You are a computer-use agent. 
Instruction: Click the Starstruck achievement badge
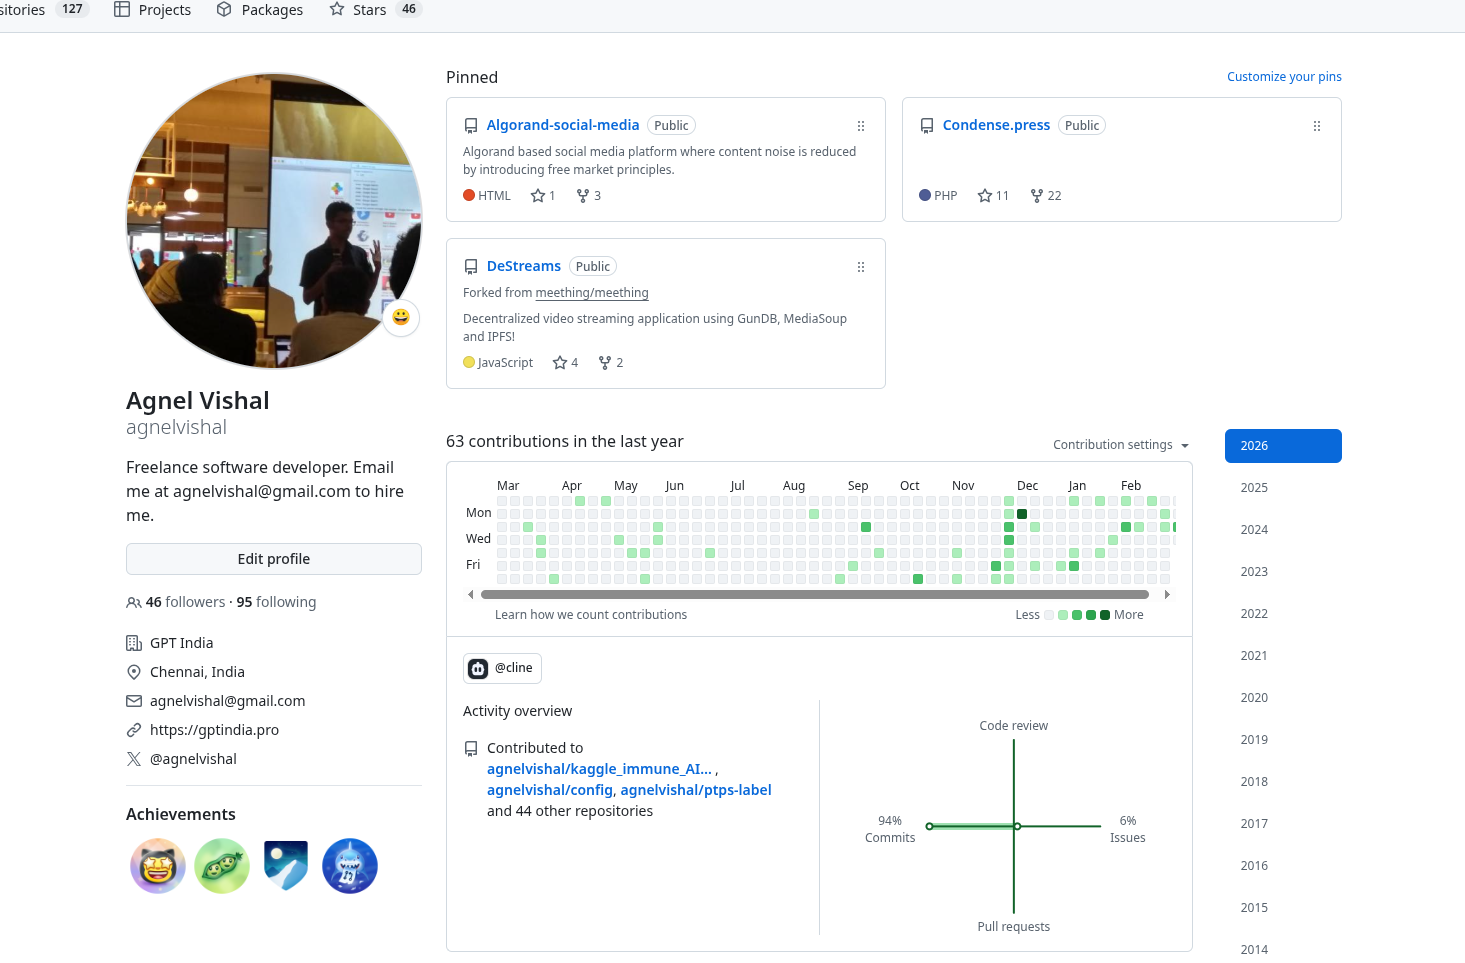[x=157, y=866]
